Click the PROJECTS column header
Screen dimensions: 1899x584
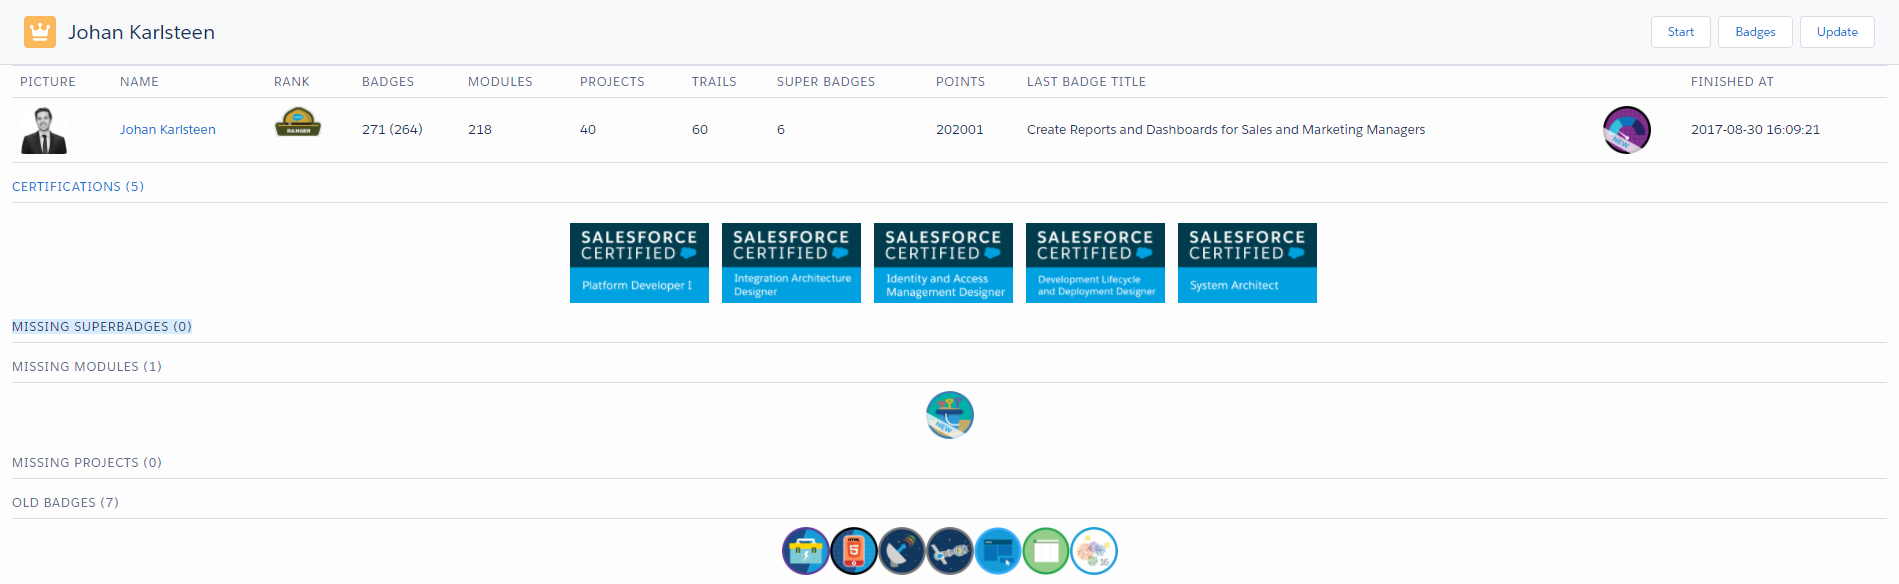(612, 82)
